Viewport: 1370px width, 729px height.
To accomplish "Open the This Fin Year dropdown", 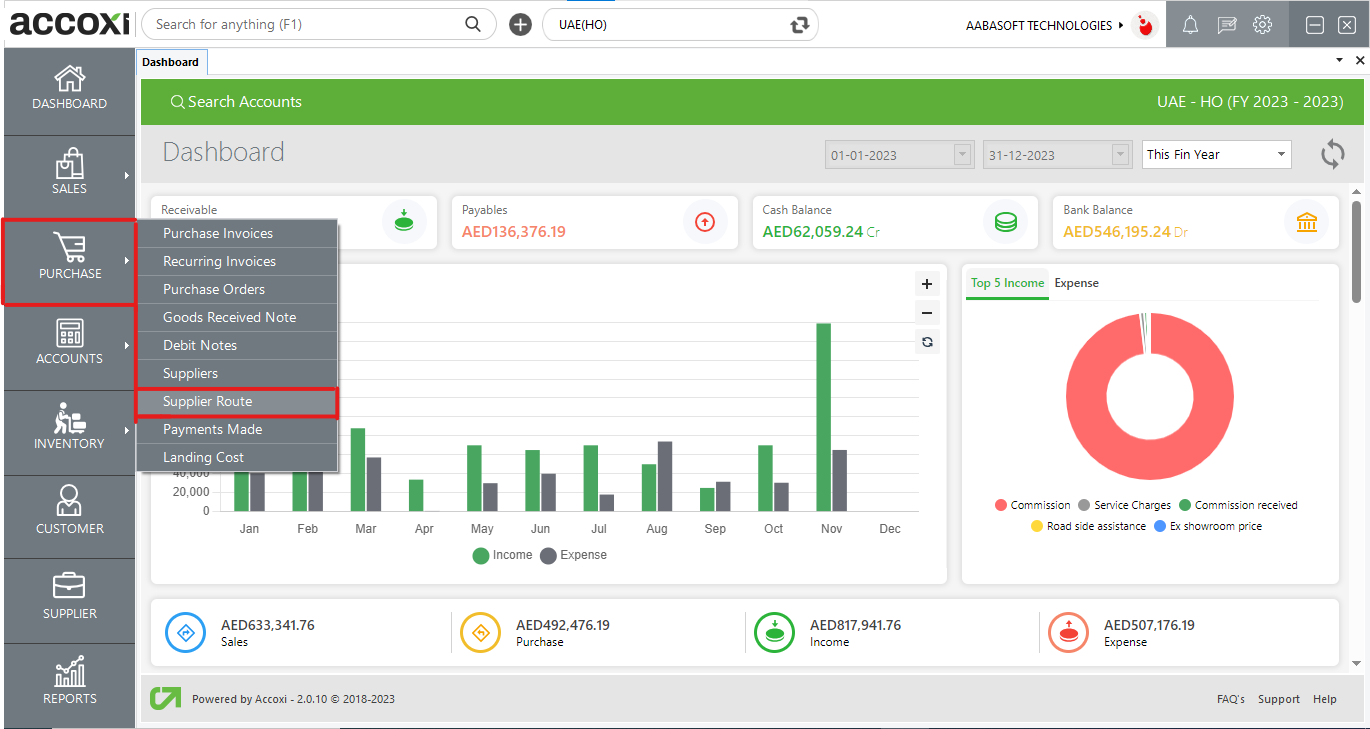I will coord(1216,155).
